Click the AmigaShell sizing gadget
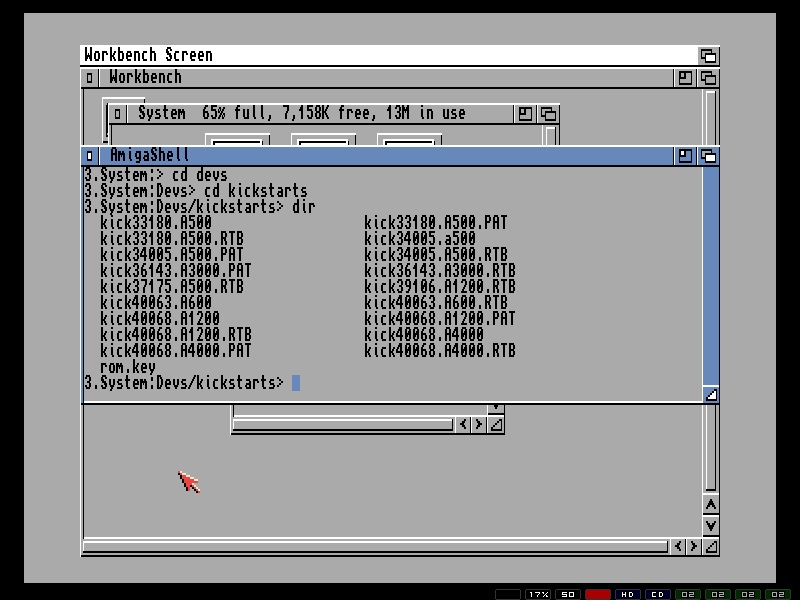Viewport: 800px width, 600px height. pos(711,394)
